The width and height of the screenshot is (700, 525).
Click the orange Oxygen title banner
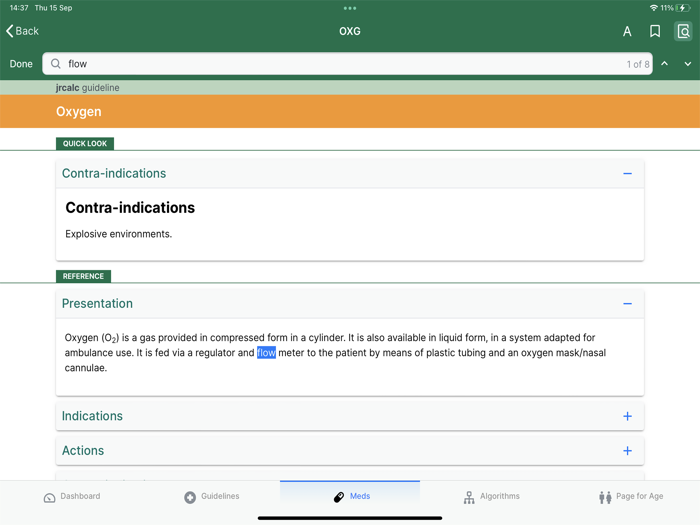point(350,112)
